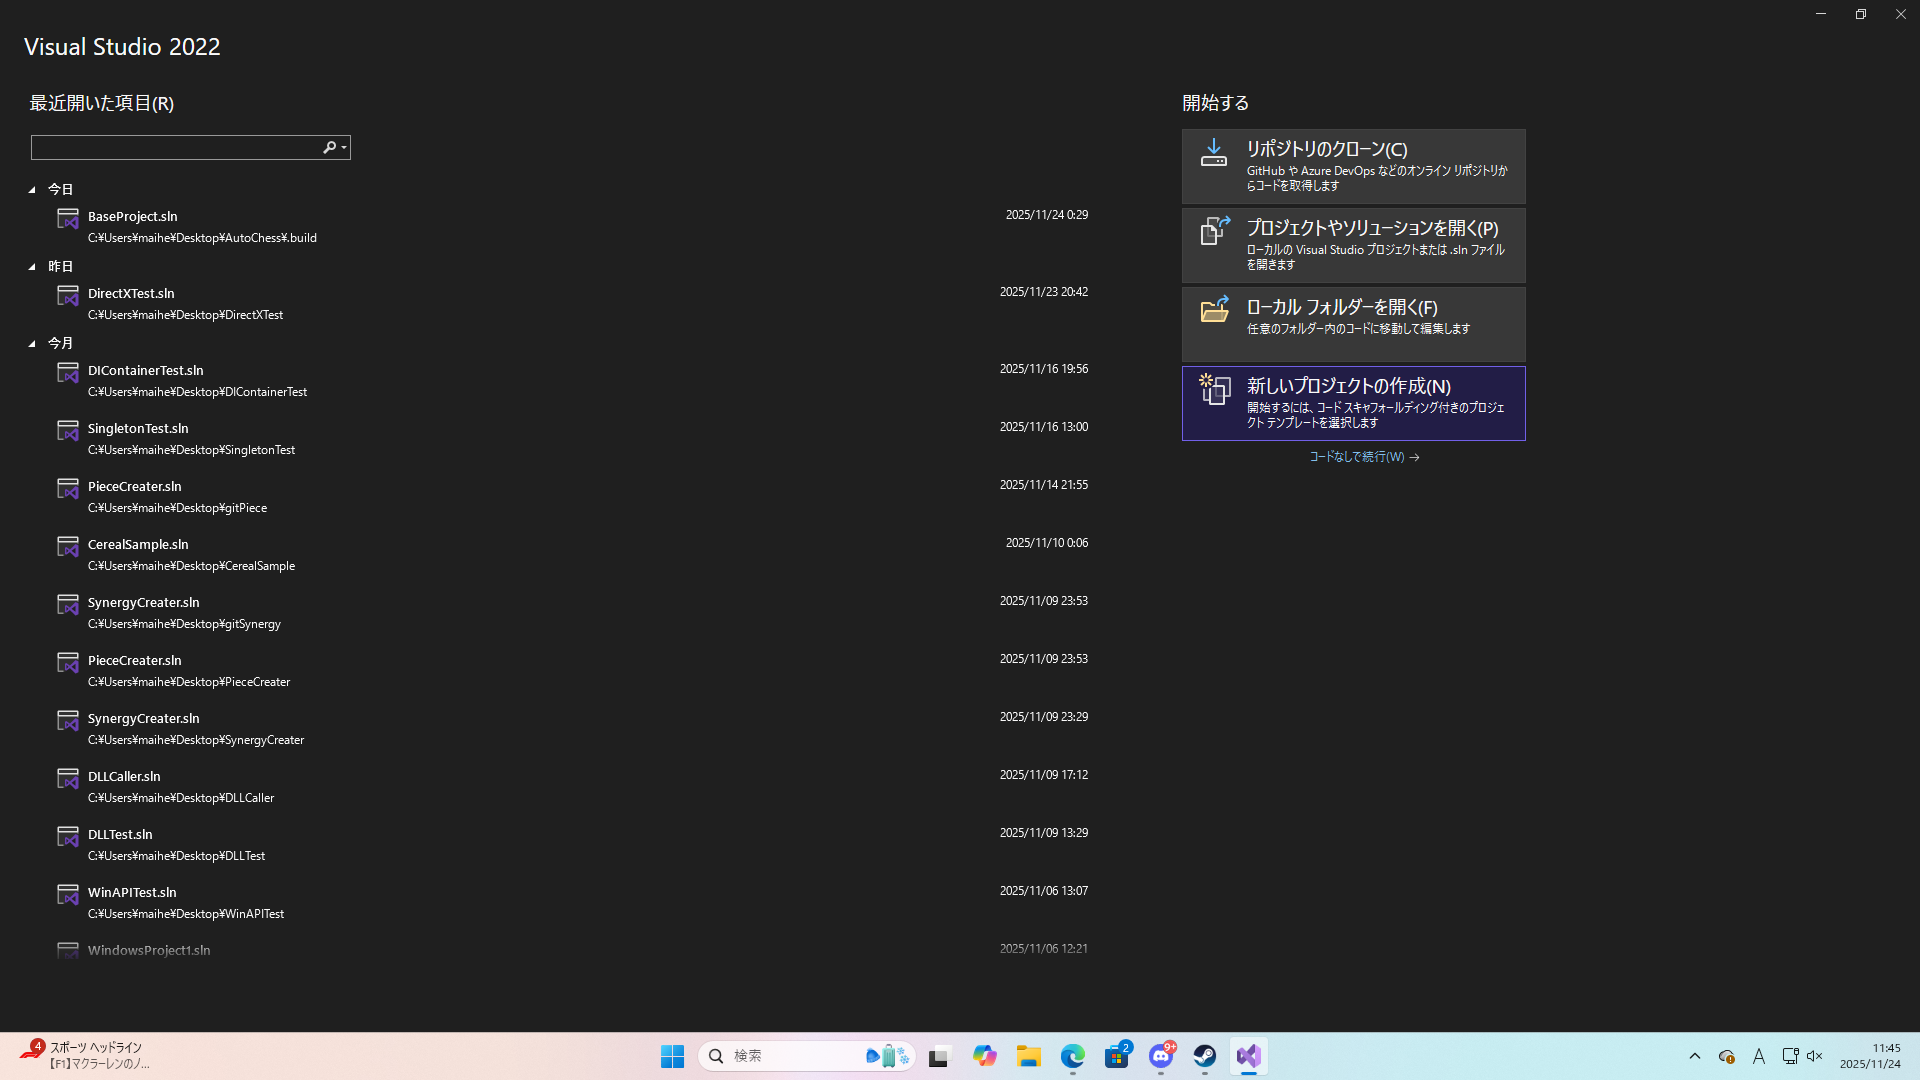
Task: Open search options dropdown arrow
Action: tap(344, 148)
